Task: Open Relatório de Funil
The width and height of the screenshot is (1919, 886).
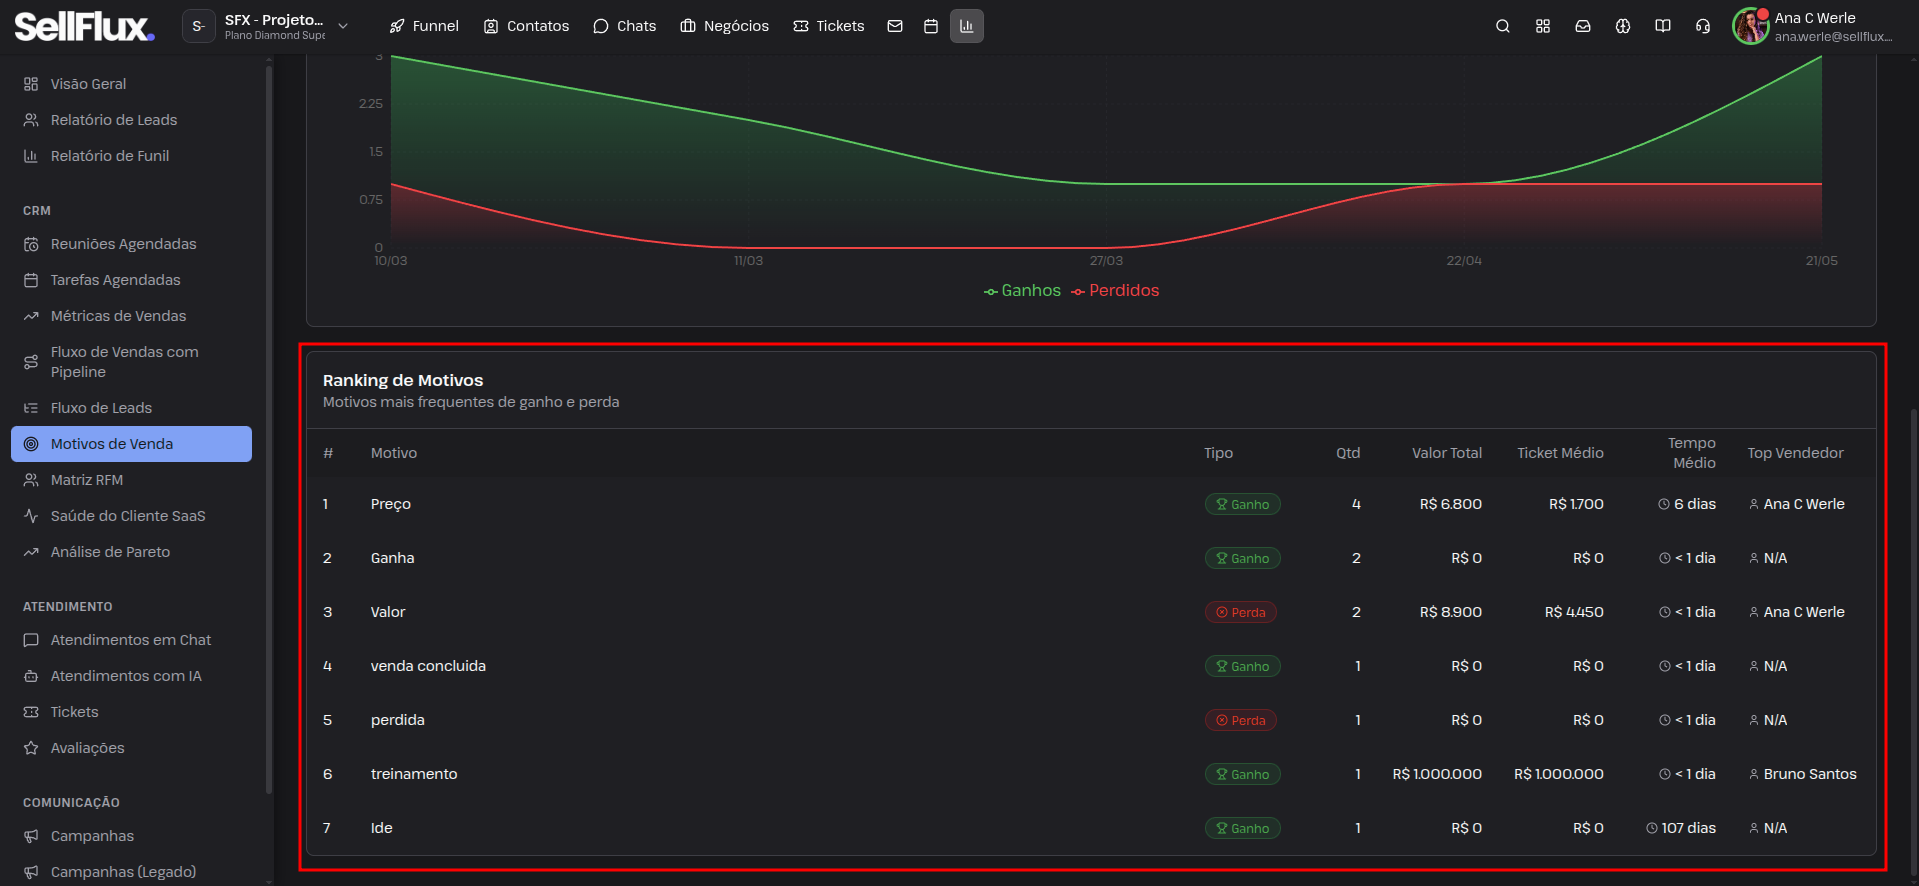Action: pyautogui.click(x=131, y=156)
